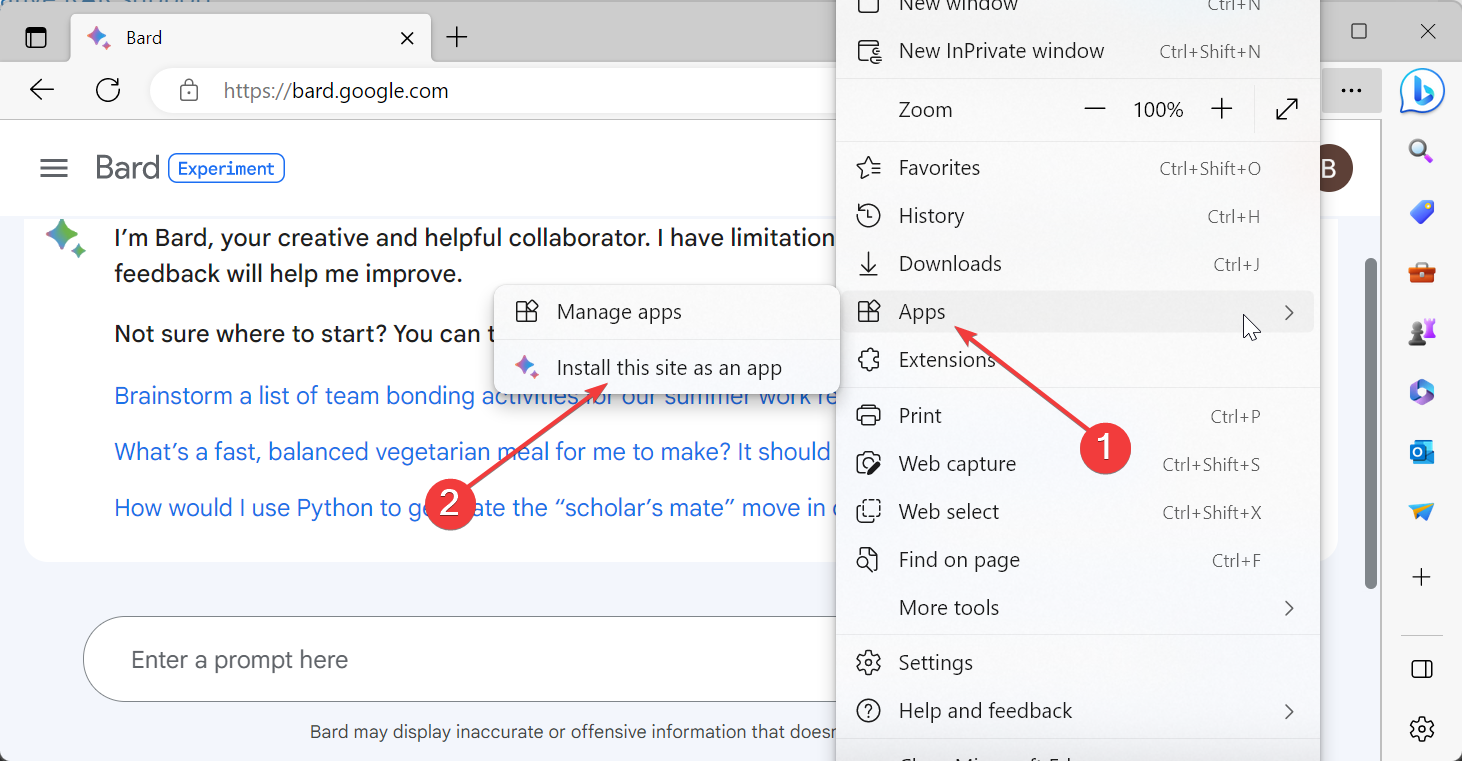Expand the Help and feedback submenu
The width and height of the screenshot is (1462, 761).
(x=1288, y=711)
